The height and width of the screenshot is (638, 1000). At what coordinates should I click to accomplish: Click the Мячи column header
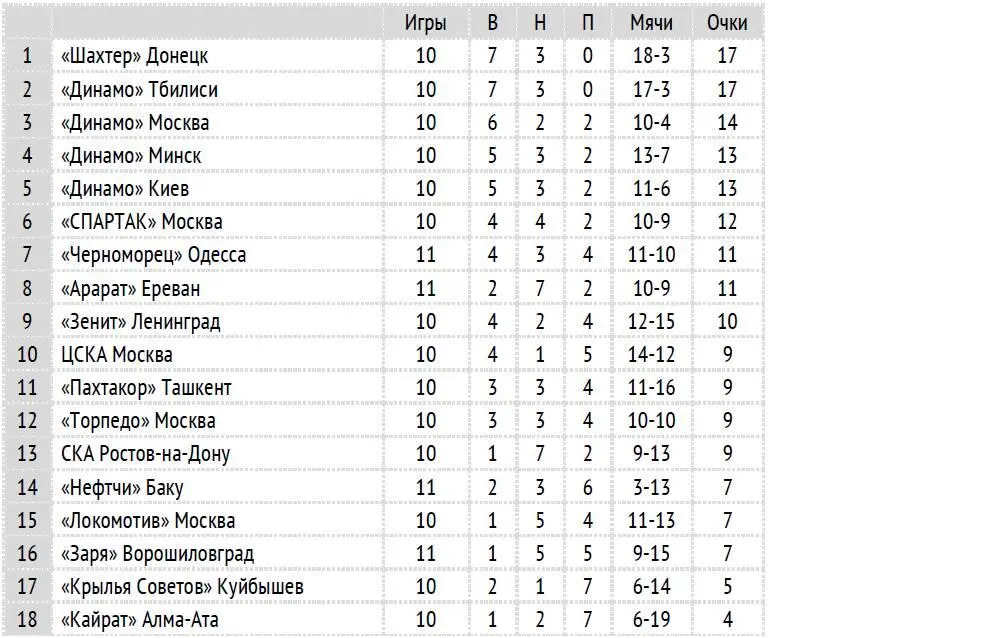click(651, 23)
